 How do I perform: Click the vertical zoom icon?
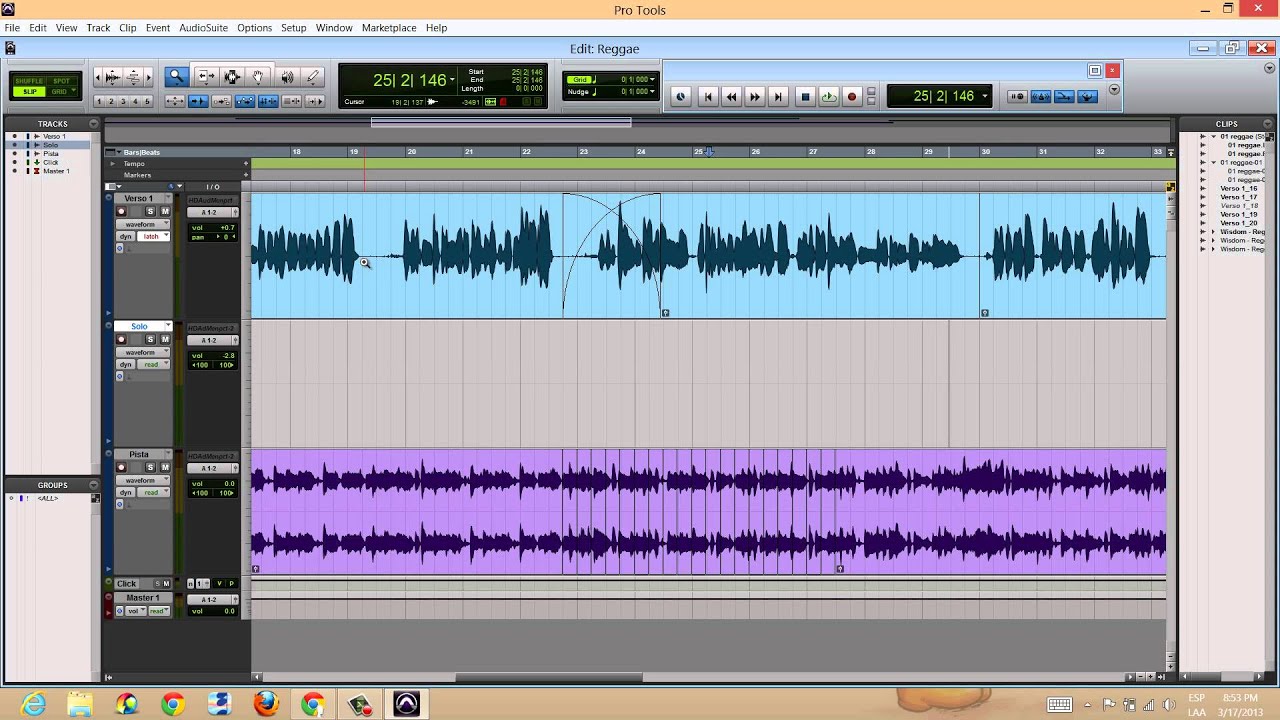tap(132, 77)
